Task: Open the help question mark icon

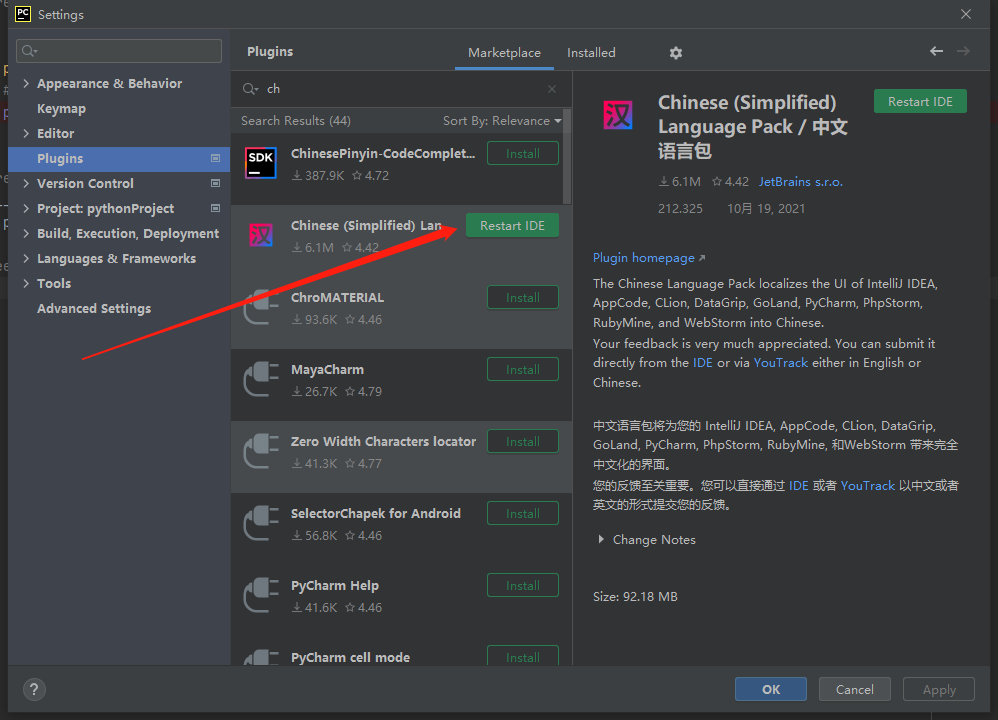Action: [x=34, y=689]
